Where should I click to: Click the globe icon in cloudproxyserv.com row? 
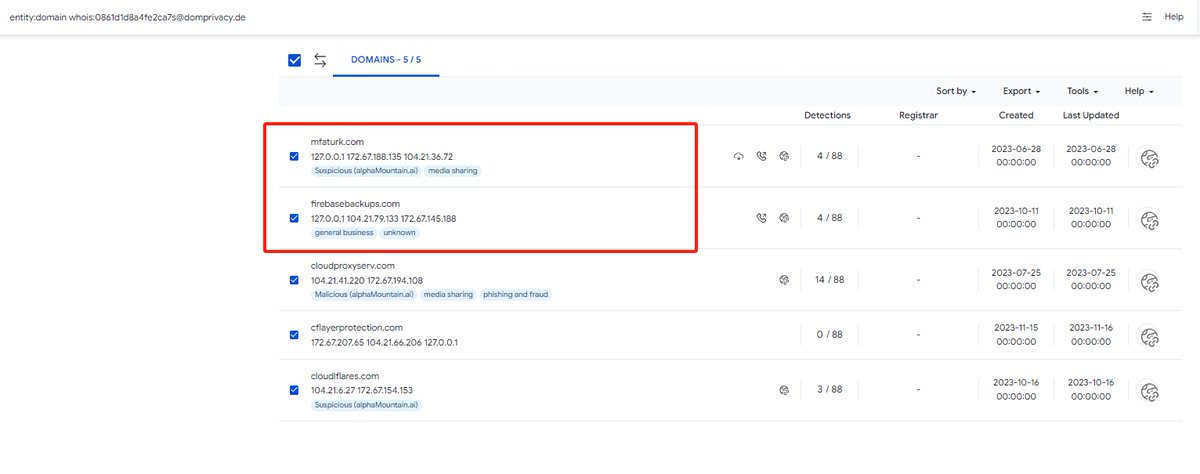coord(784,280)
